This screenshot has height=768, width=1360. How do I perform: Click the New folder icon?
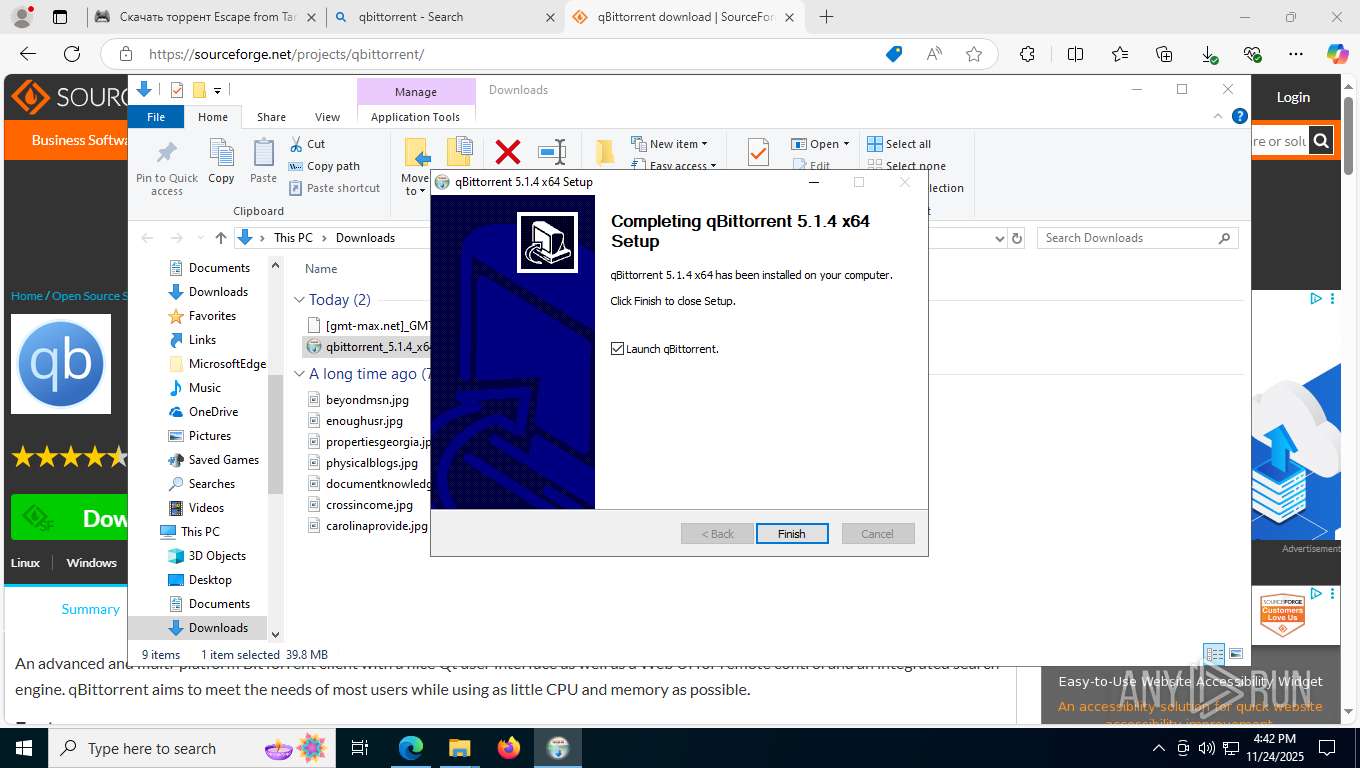(x=604, y=152)
